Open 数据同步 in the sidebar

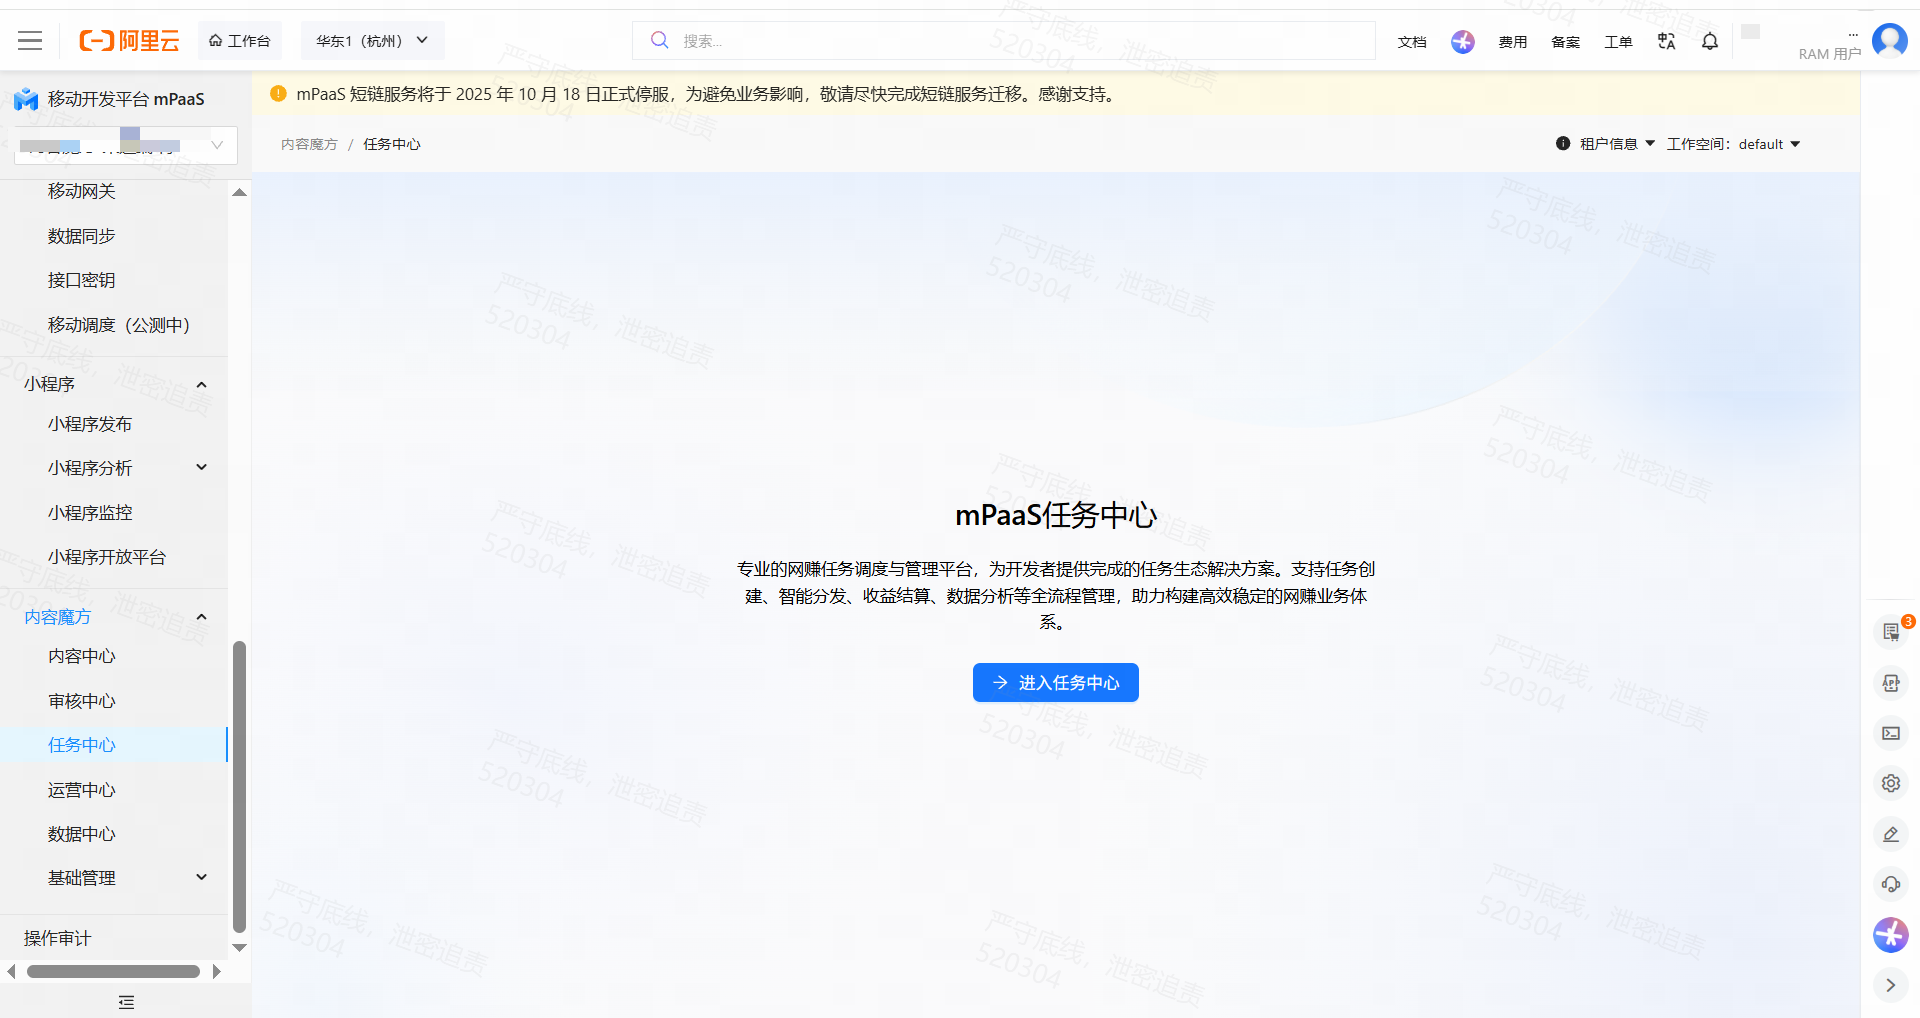(x=82, y=236)
